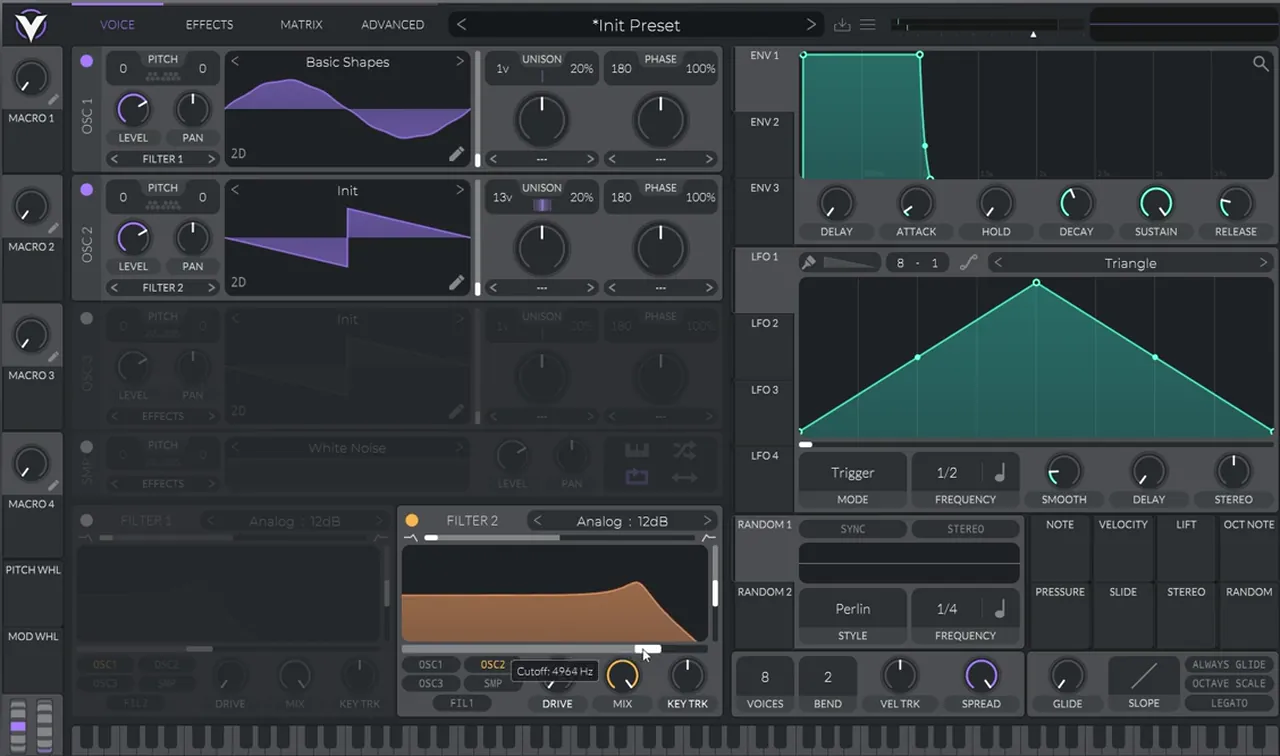The image size is (1280, 756).
Task: Click the Filter 2 MIX knob
Action: [x=622, y=676]
